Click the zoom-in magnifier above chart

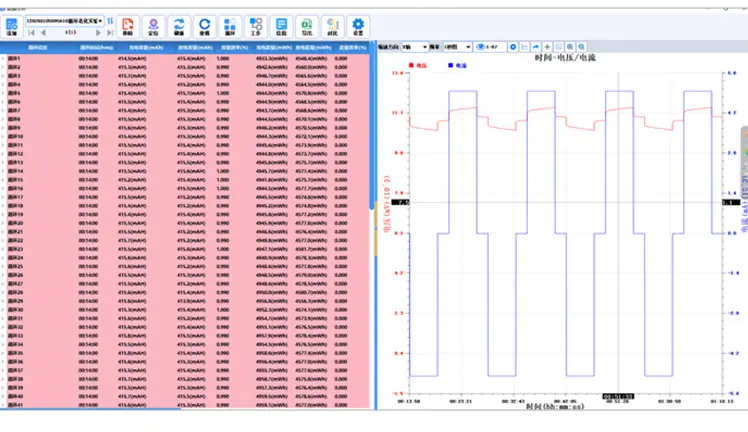click(x=570, y=47)
